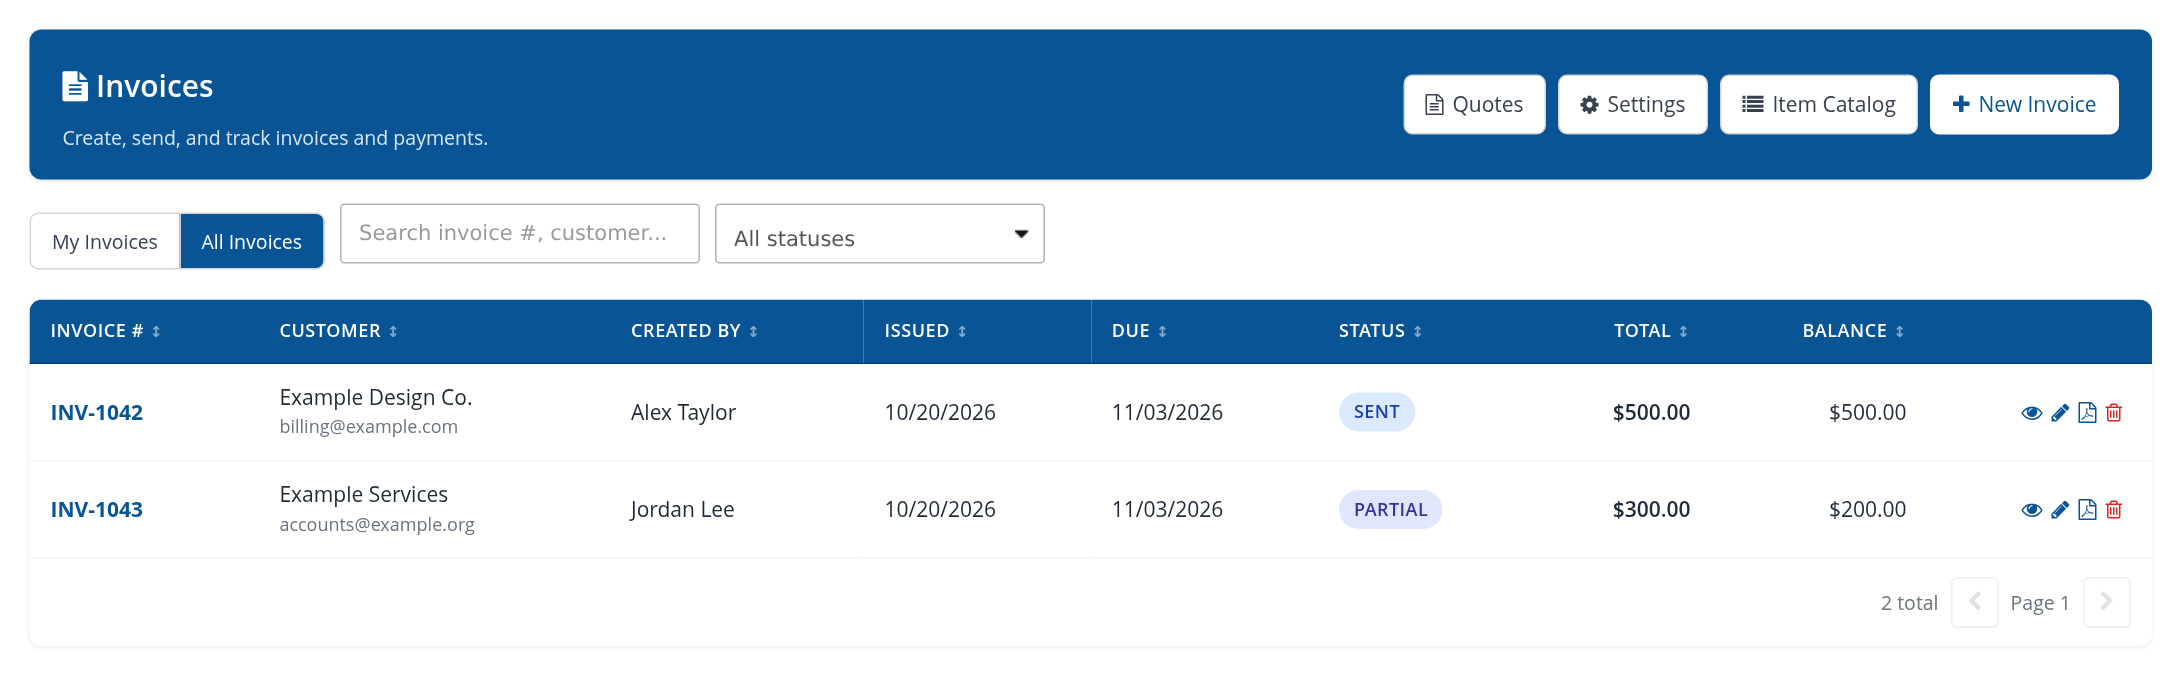Delete invoice INV-1042 with trash icon
2183x678 pixels.
pos(2114,413)
